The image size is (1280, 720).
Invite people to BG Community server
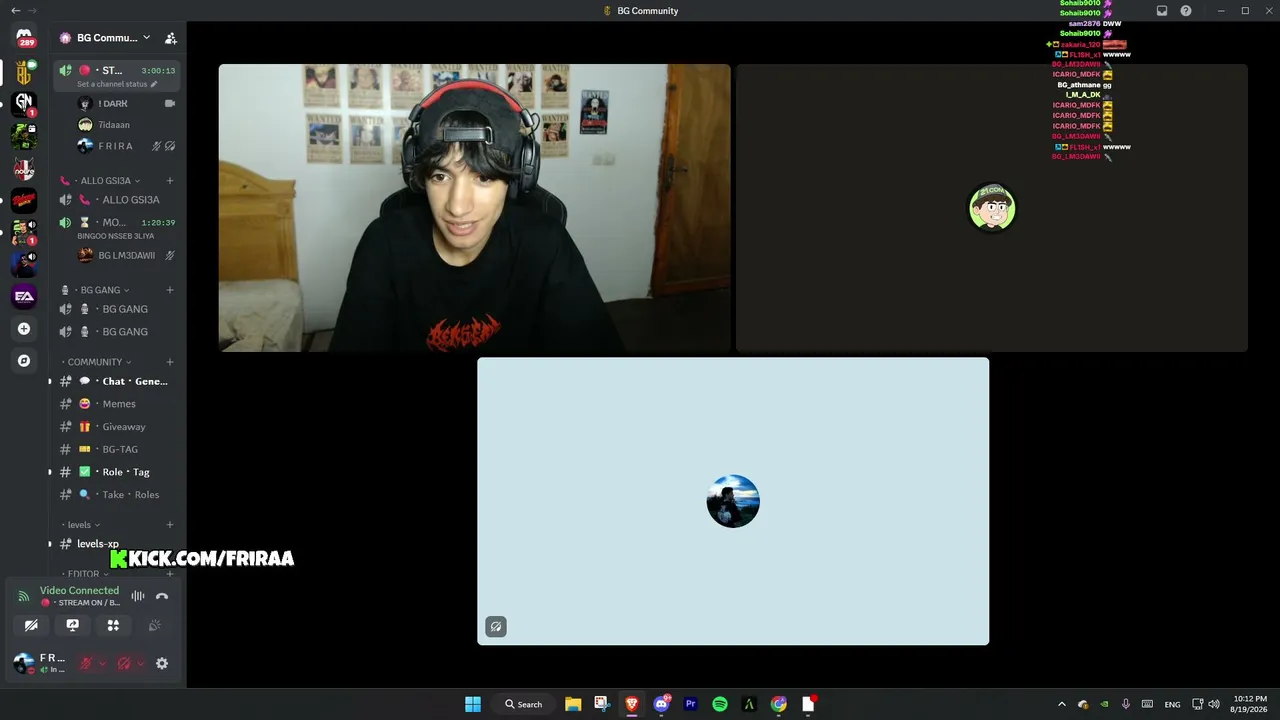pos(171,38)
